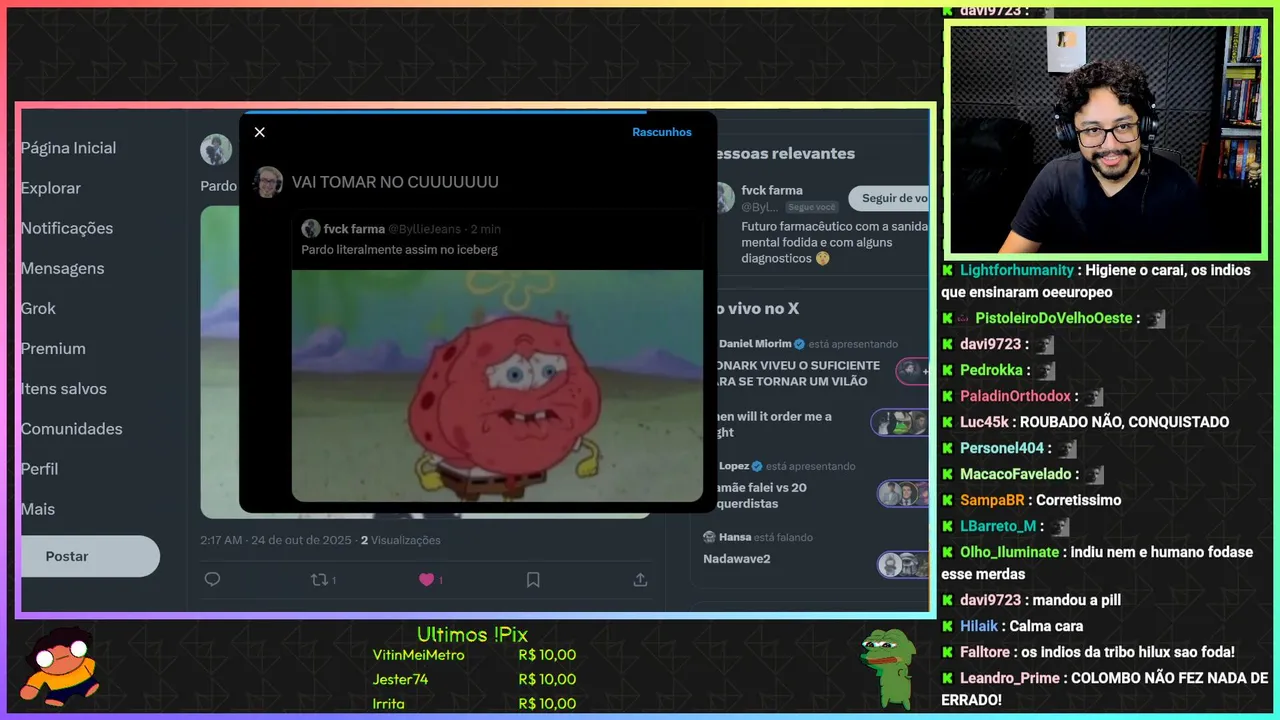1280x720 pixels.
Task: Click tweet timestamp 2:17 AM
Action: 221,540
